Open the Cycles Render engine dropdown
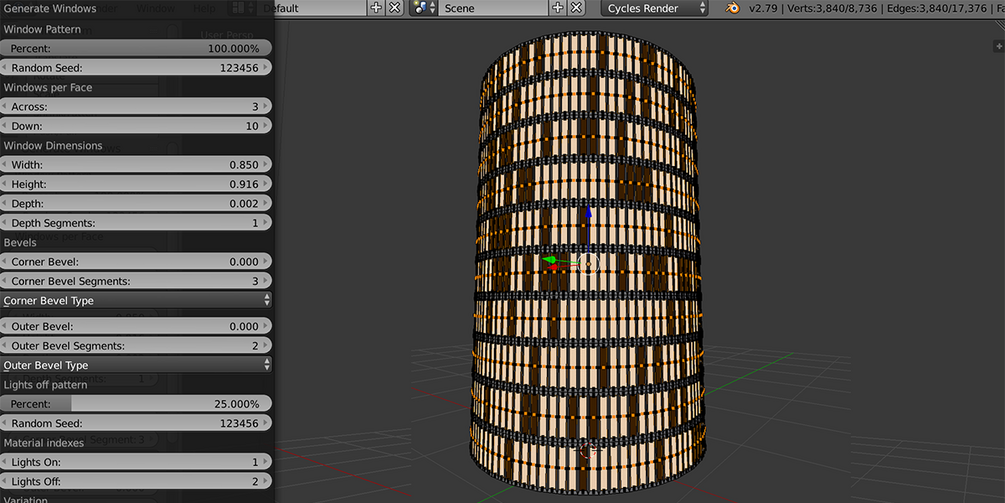This screenshot has width=1005, height=503. (x=654, y=8)
